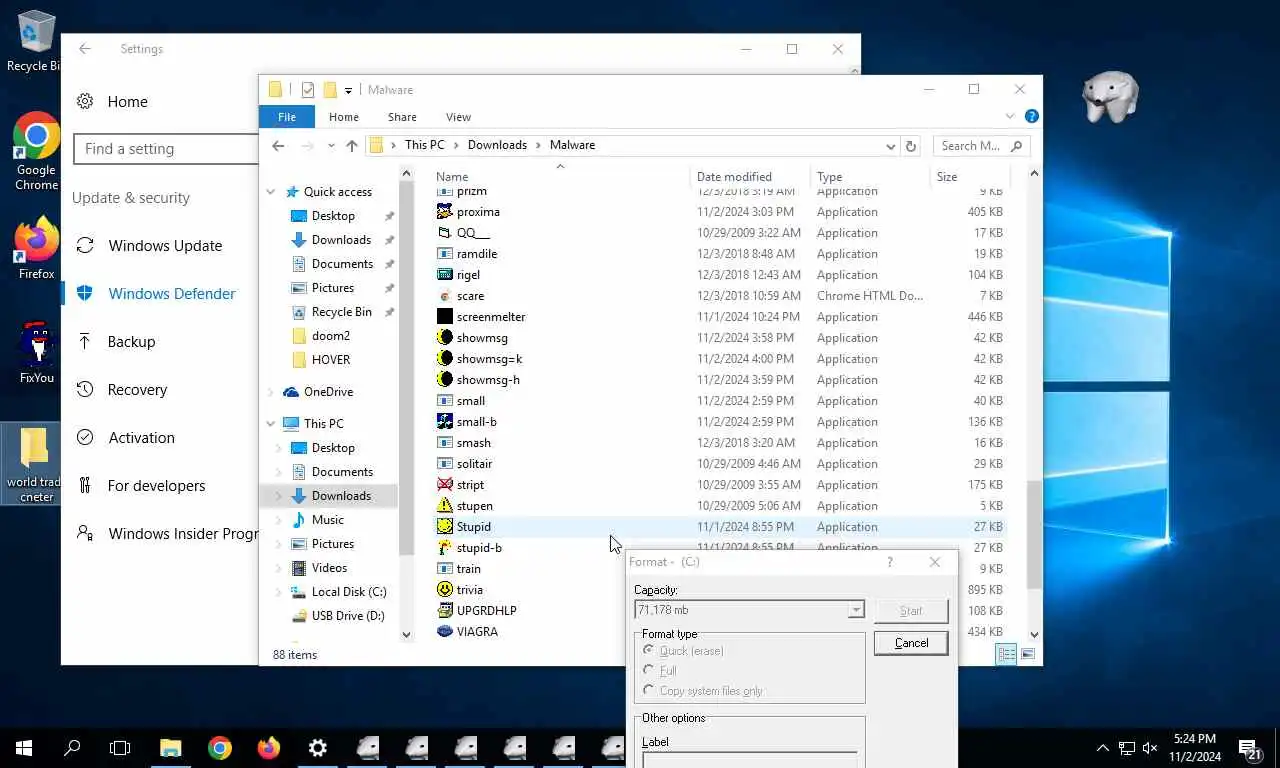Screen dimensions: 1280x768
Task: Select the screenmelter application icon
Action: (445, 317)
